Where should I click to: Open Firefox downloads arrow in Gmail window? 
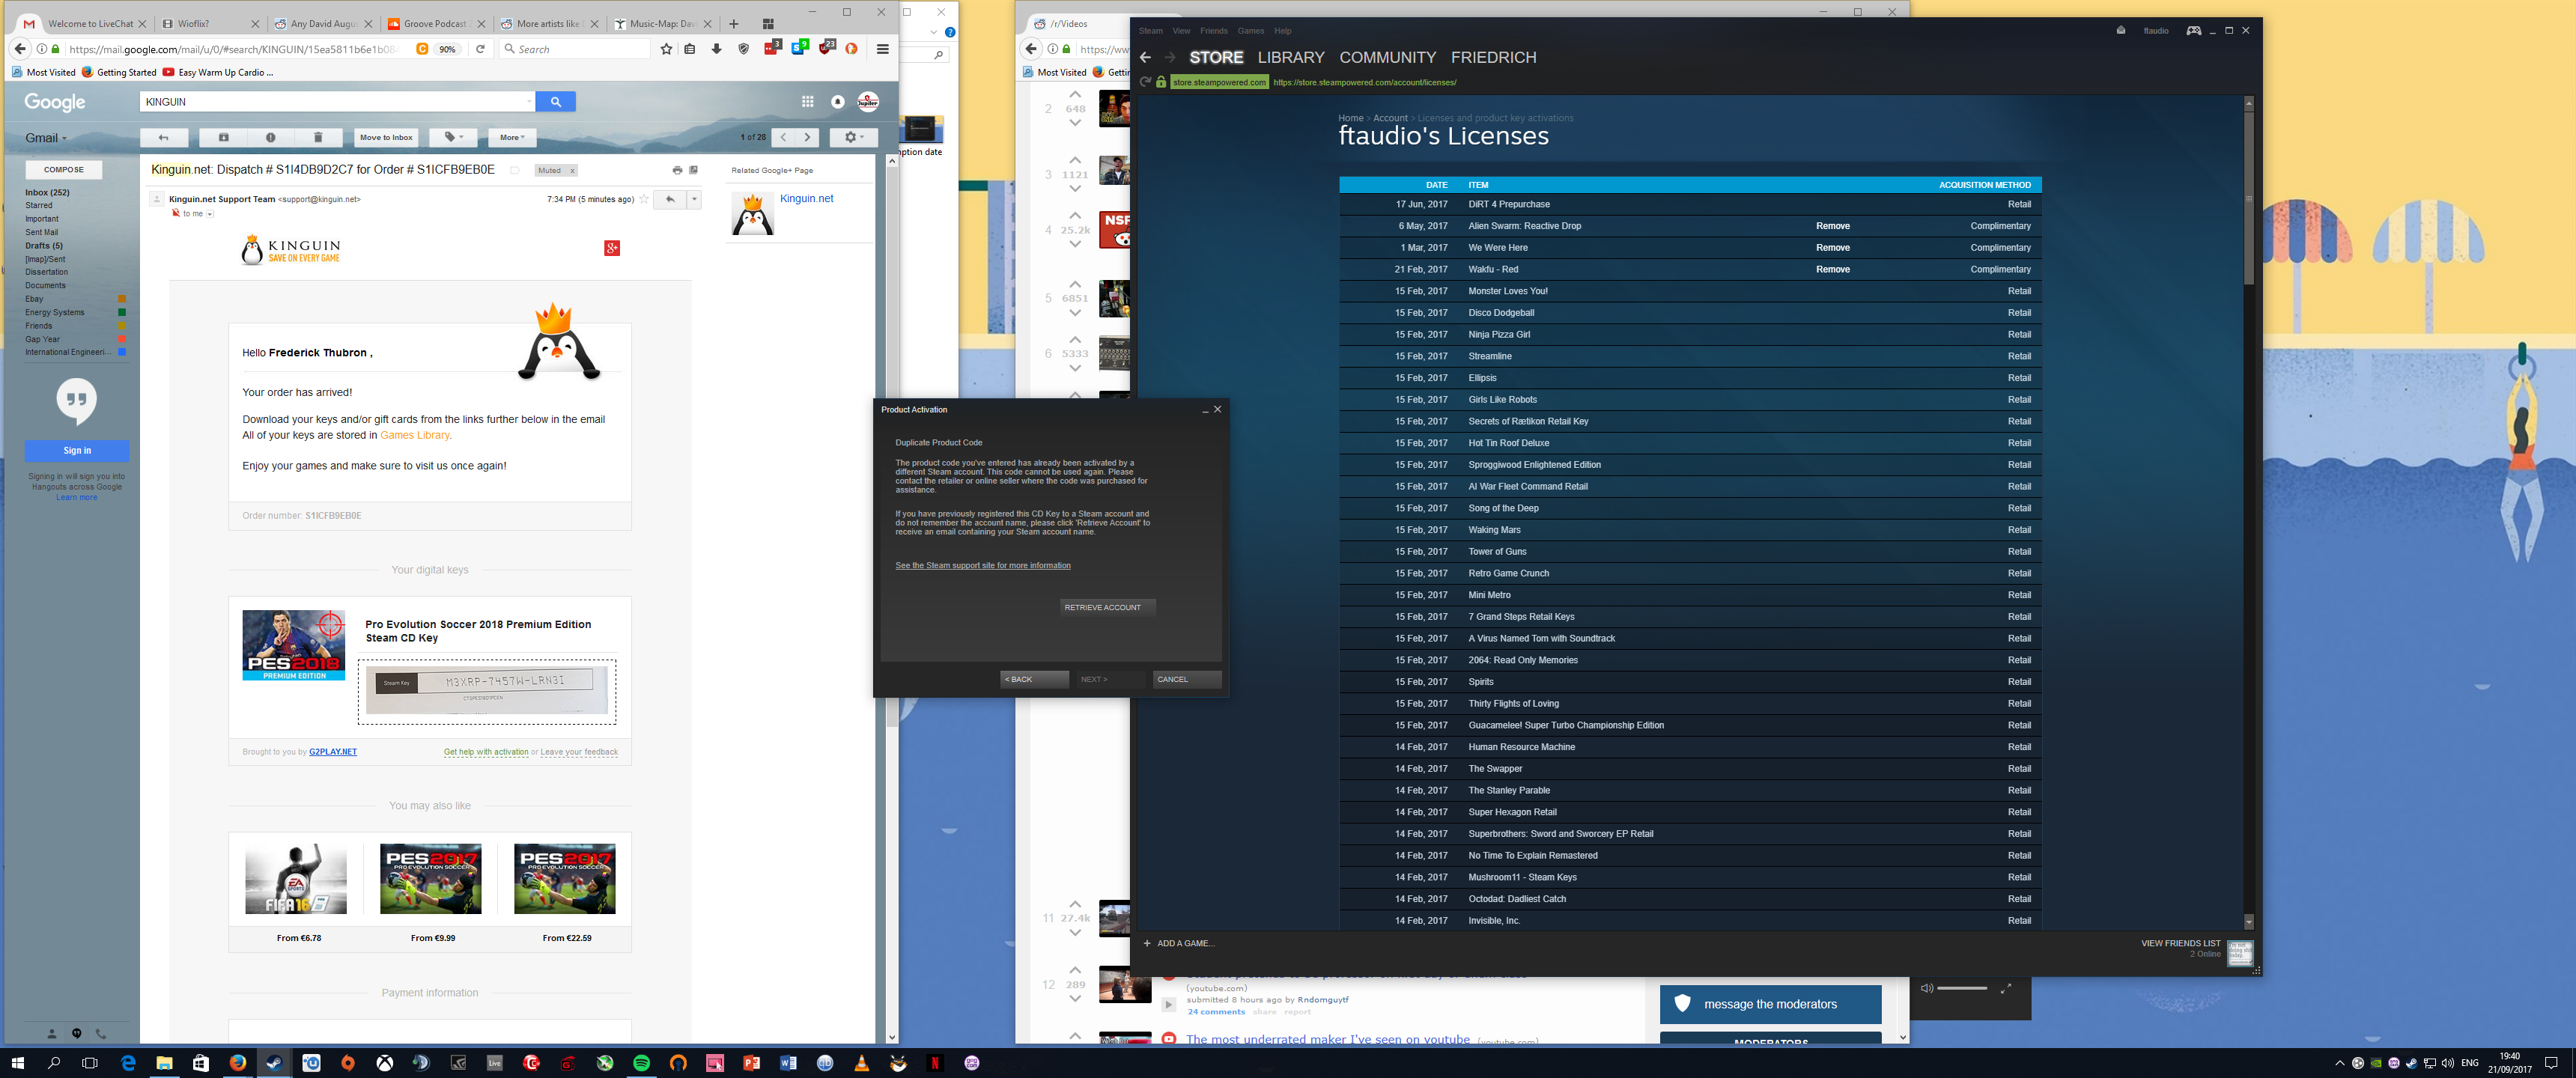coord(717,49)
